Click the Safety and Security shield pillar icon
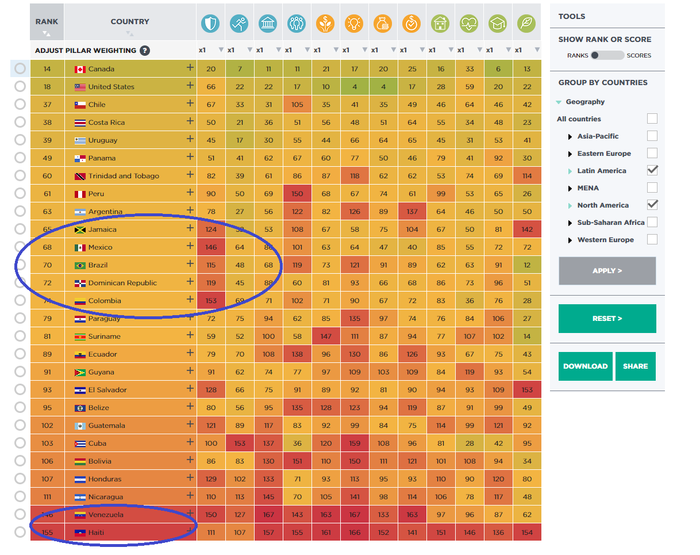Viewport: 700px width, 555px height. 210,23
